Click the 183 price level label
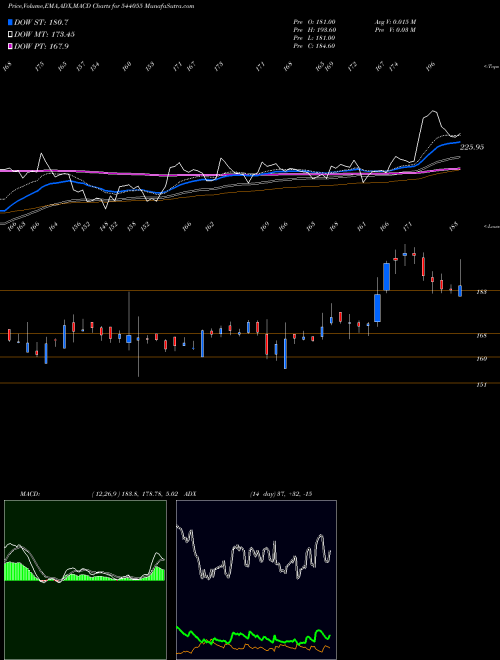 pyautogui.click(x=482, y=292)
